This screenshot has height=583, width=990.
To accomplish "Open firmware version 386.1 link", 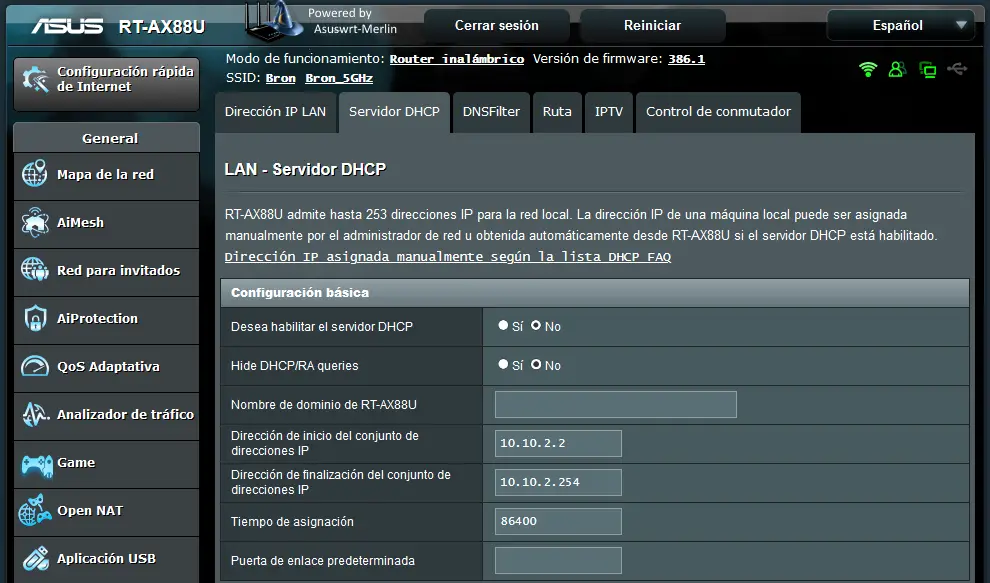I will [686, 59].
